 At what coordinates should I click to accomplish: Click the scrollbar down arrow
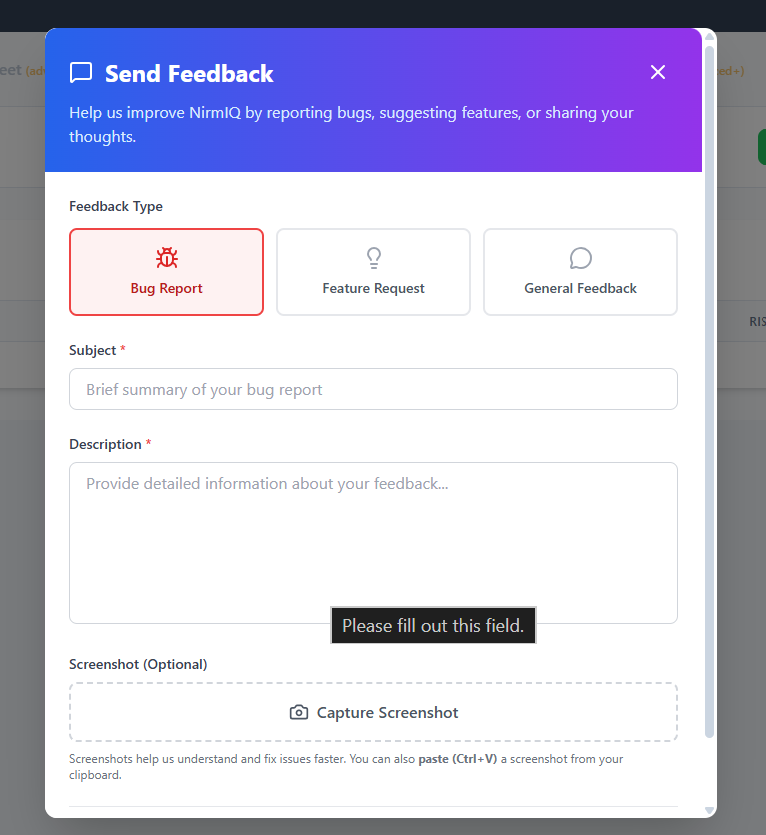coord(709,810)
